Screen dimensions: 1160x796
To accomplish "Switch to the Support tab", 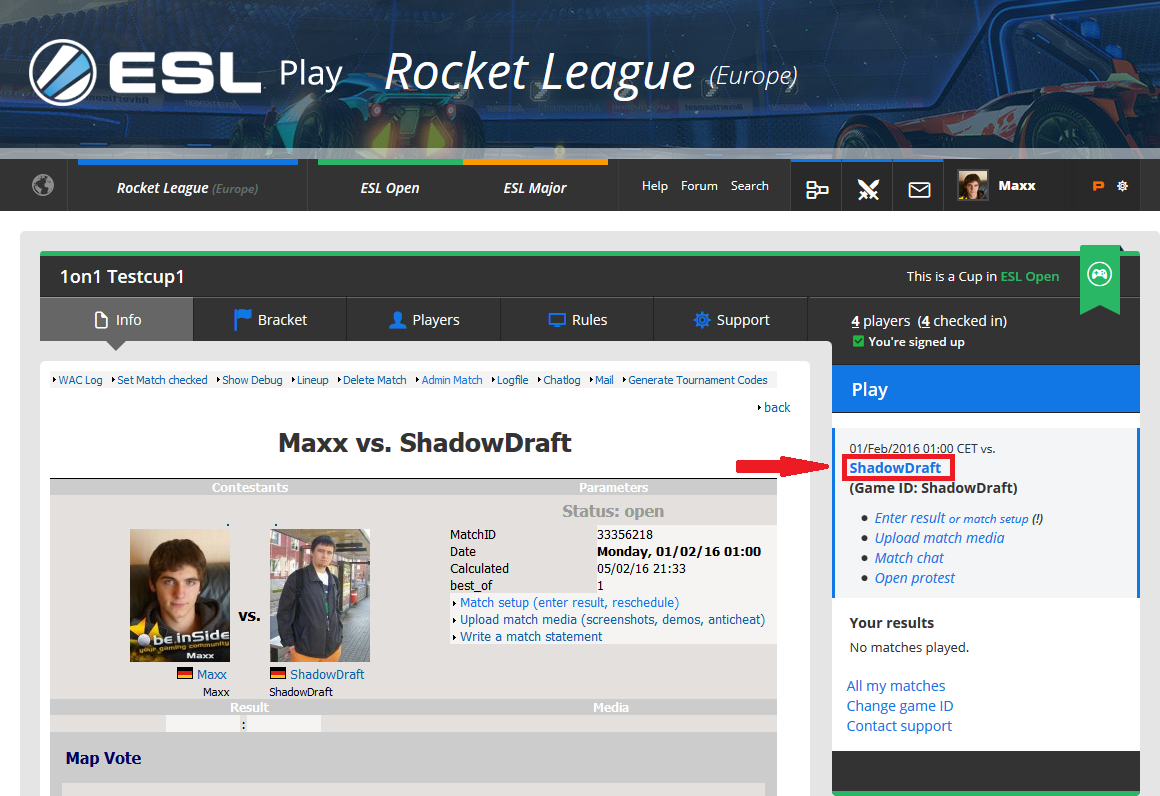I will coord(731,320).
